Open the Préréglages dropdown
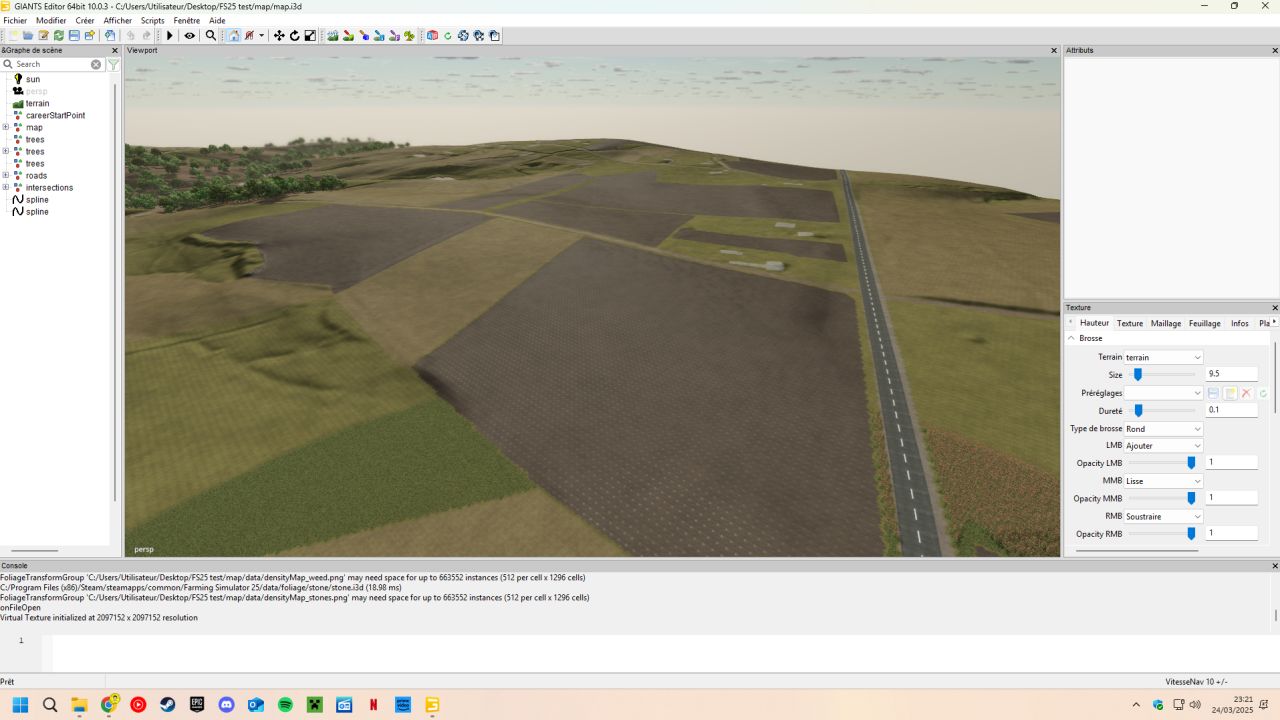Image resolution: width=1280 pixels, height=720 pixels. click(x=1163, y=393)
